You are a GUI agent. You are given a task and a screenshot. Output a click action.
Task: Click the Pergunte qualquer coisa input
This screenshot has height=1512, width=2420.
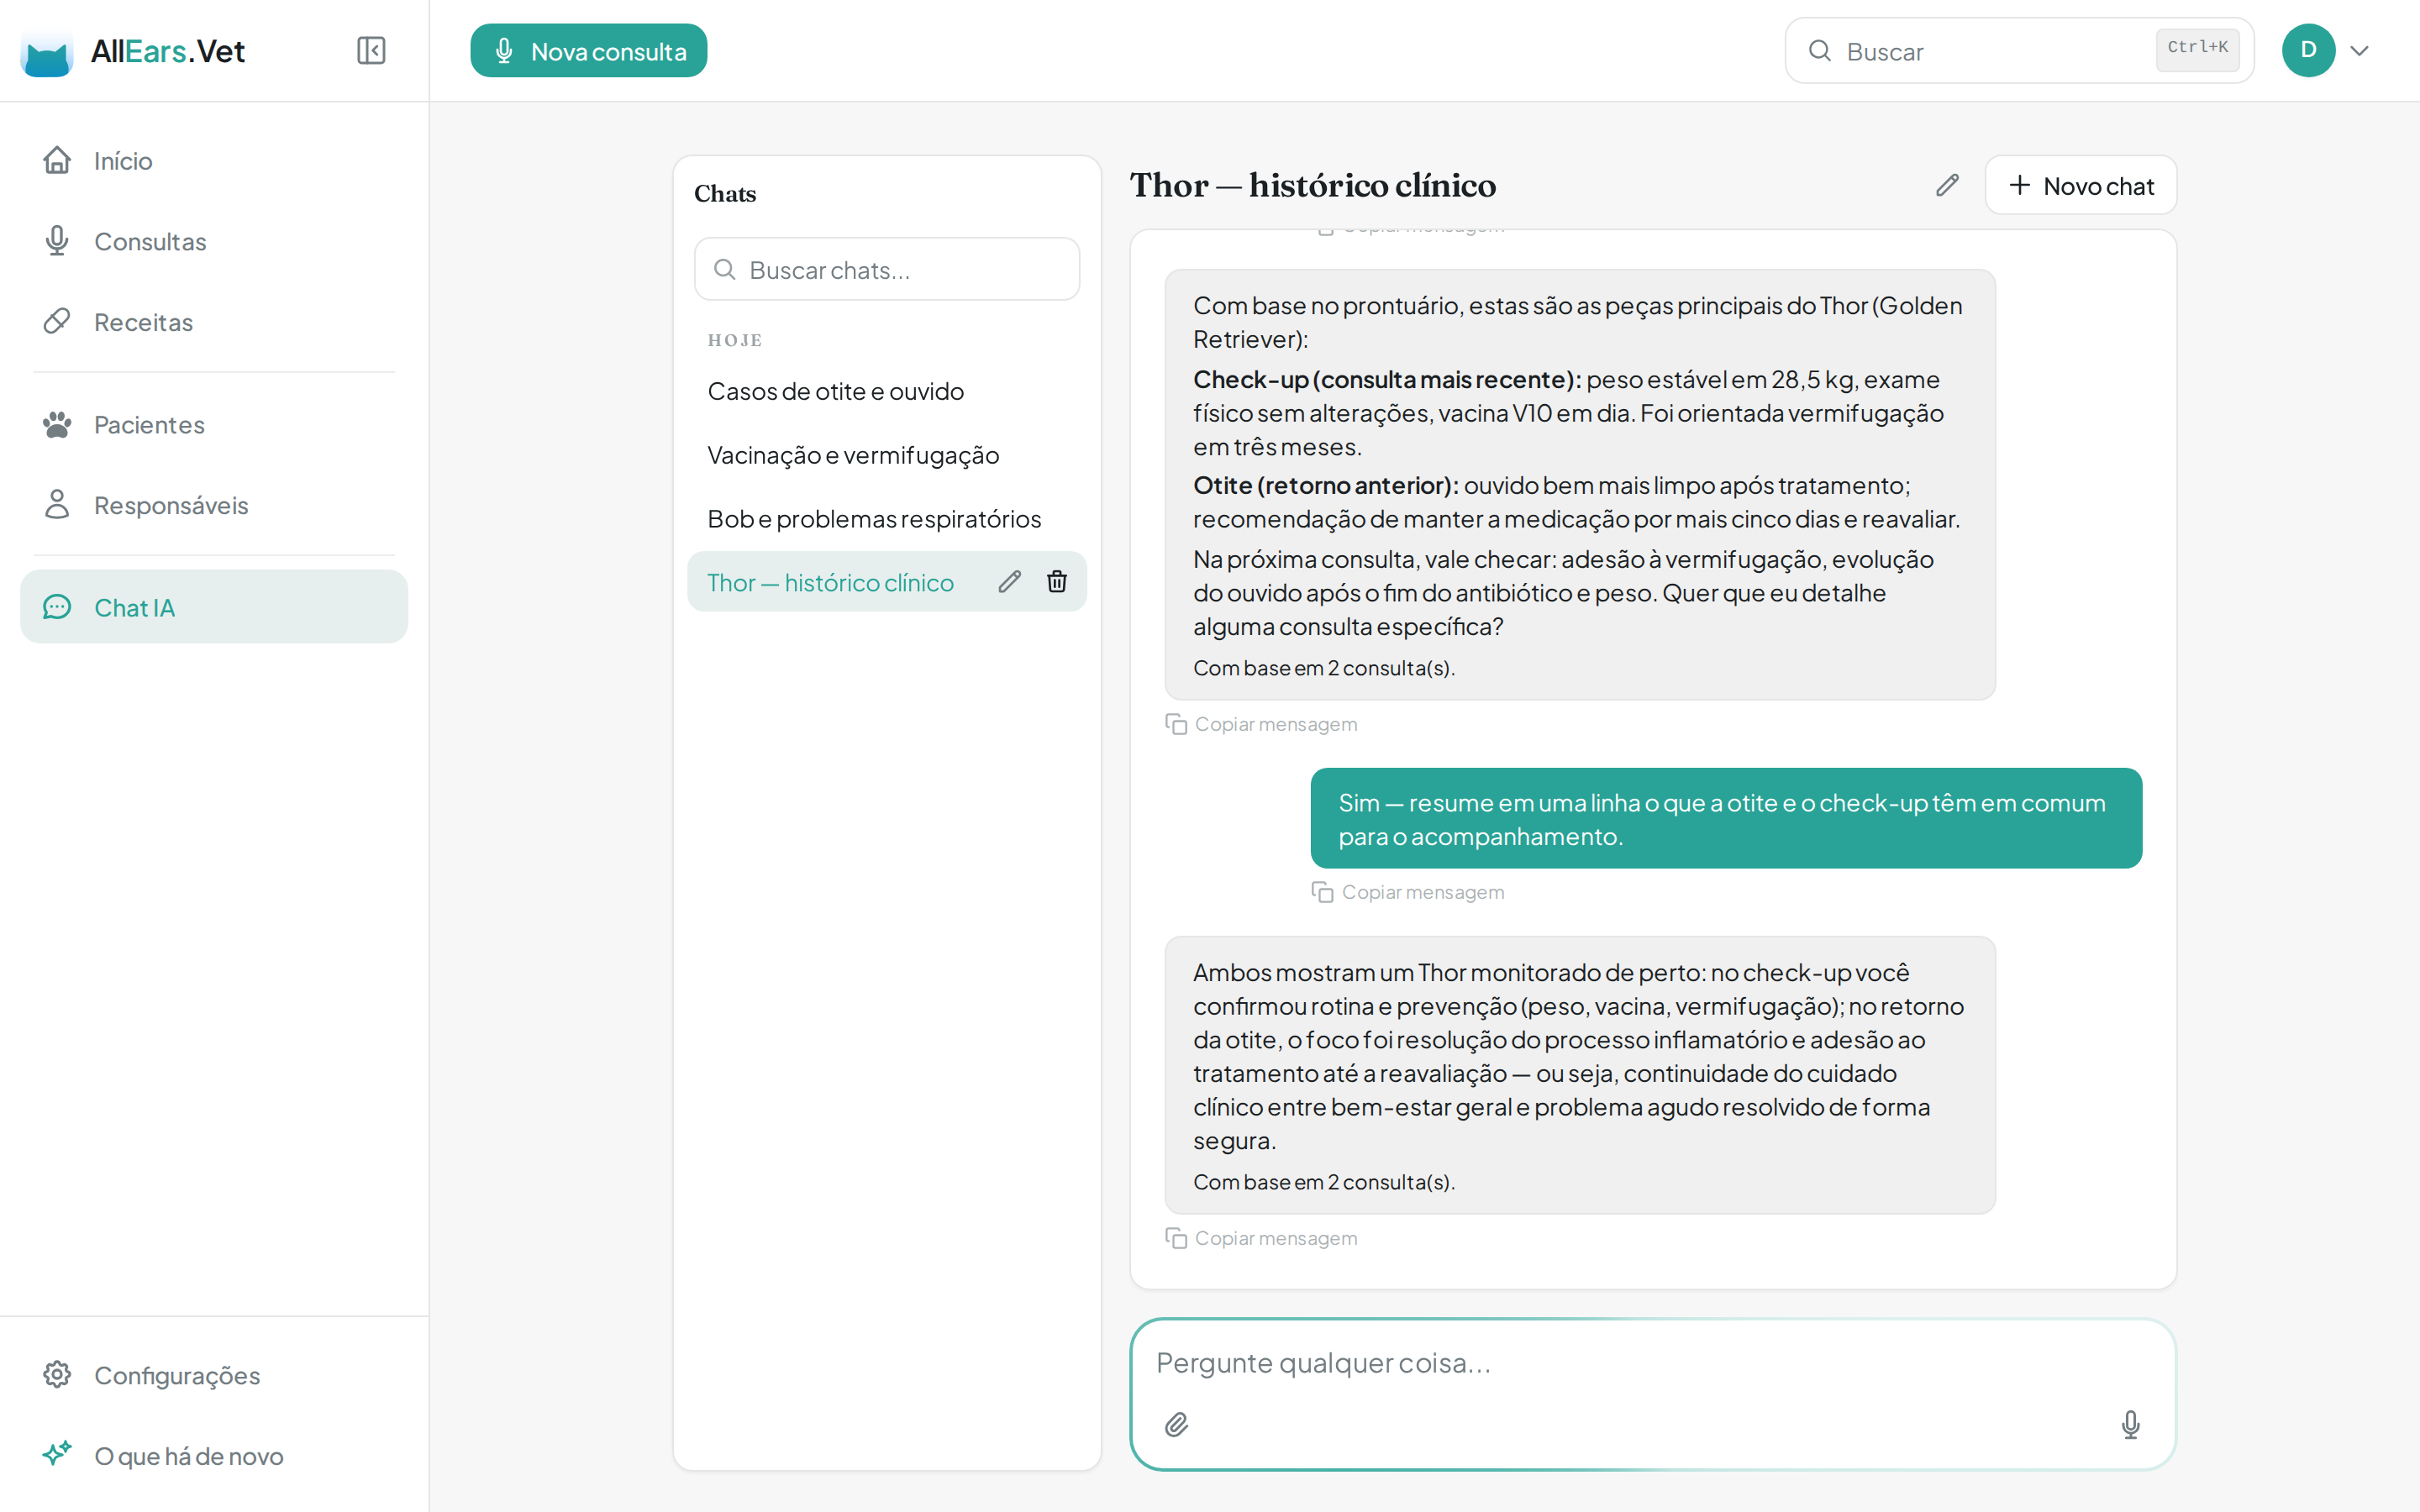point(1653,1363)
